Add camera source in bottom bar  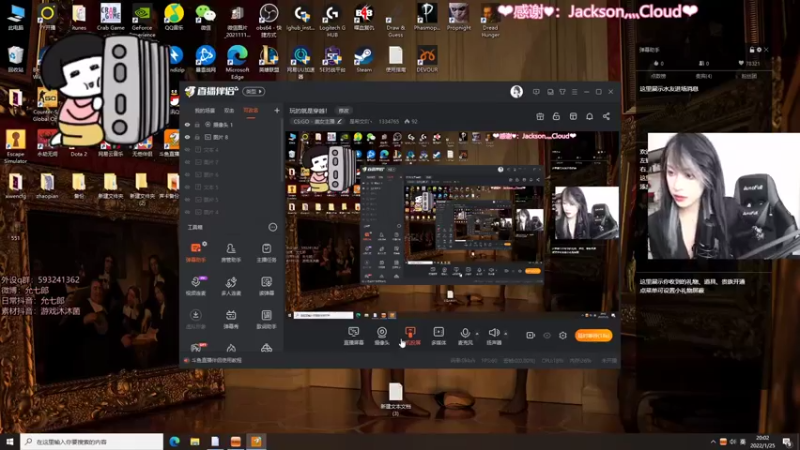click(x=382, y=336)
